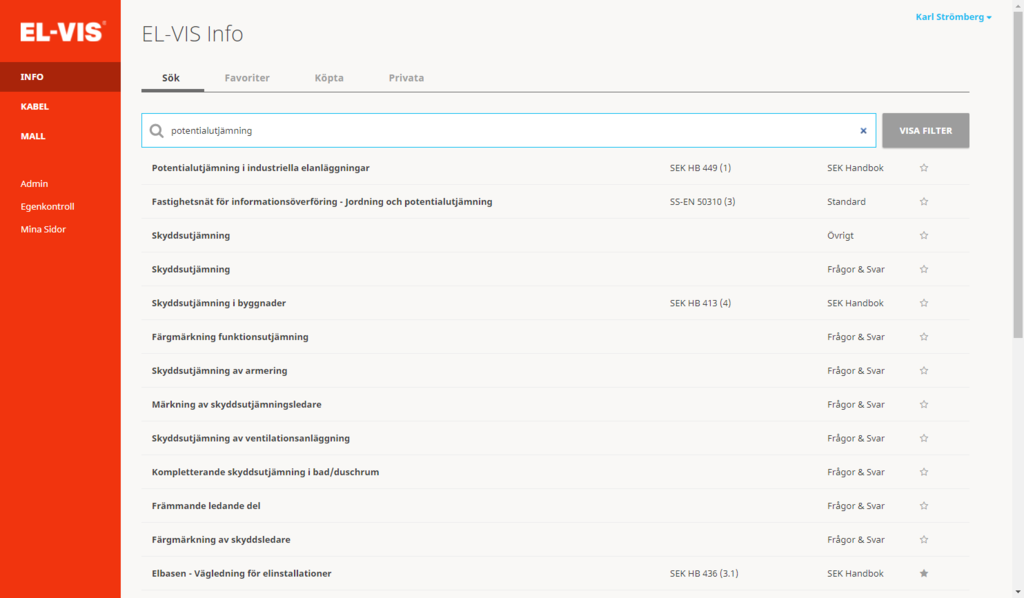Image resolution: width=1024 pixels, height=598 pixels.
Task: Click the search field containing 'potentialutjämning'
Action: tap(509, 131)
